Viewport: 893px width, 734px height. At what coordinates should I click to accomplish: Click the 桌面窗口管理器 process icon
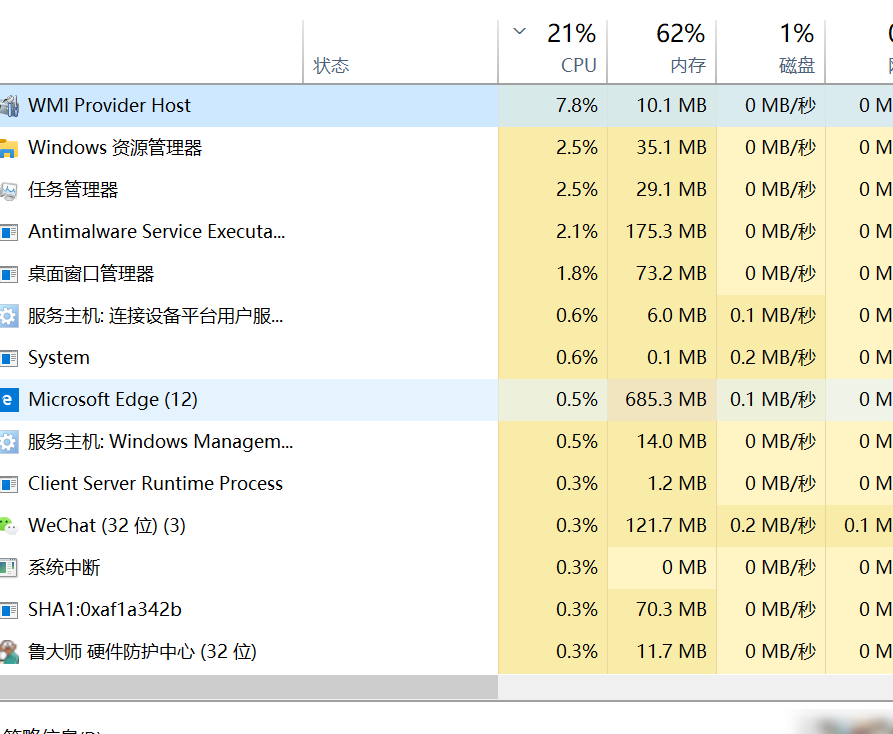pyautogui.click(x=9, y=274)
